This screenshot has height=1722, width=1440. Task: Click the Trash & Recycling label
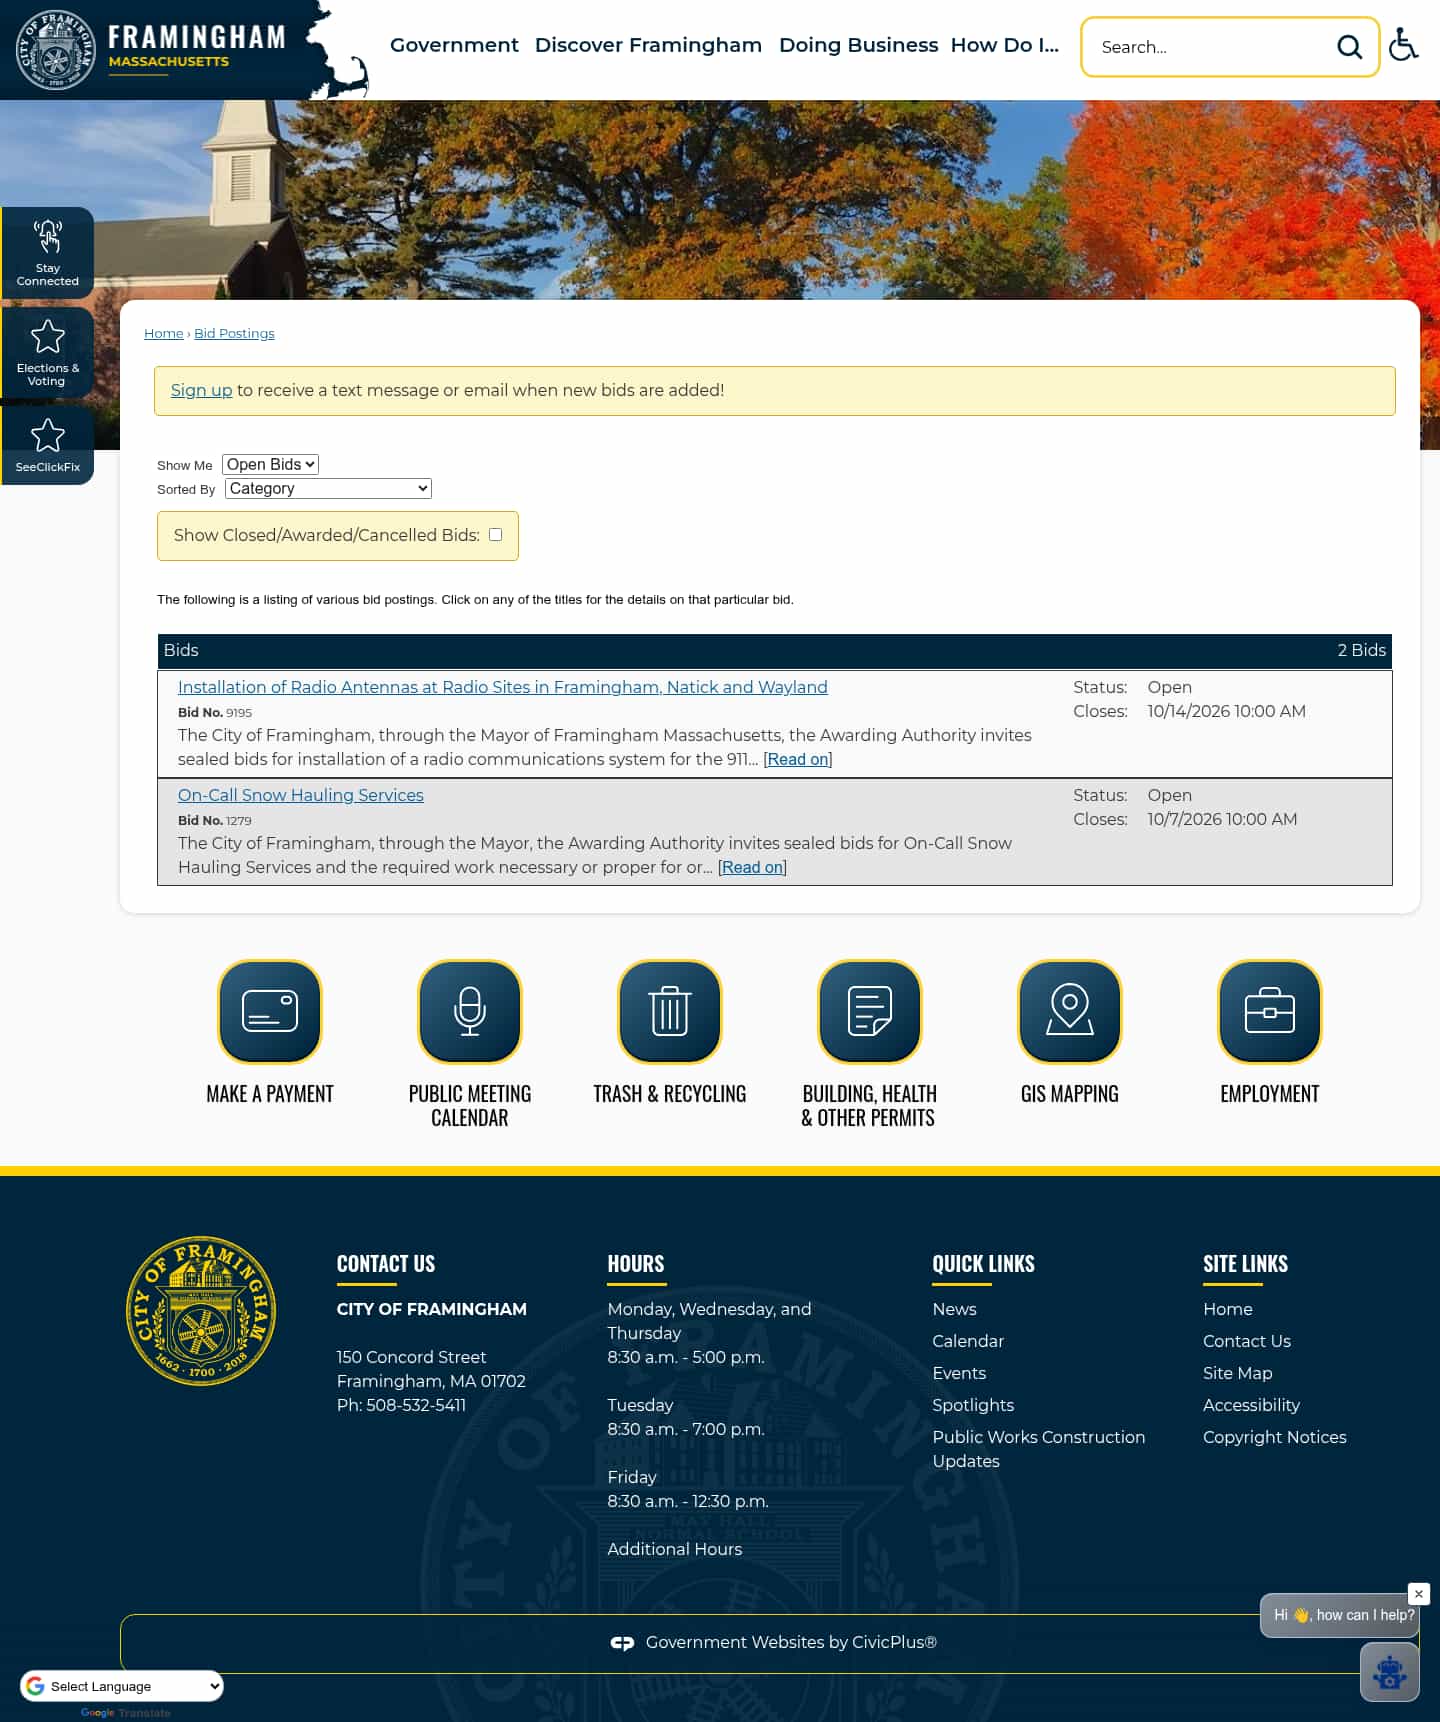(x=670, y=1094)
